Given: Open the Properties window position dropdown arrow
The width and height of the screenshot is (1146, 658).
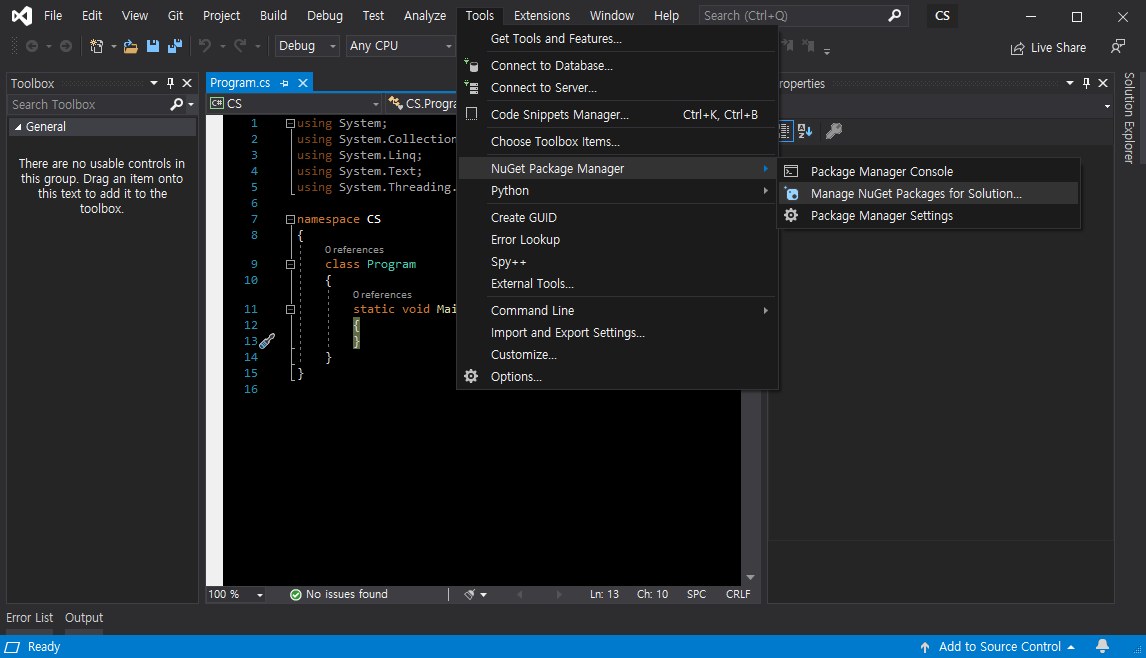Looking at the screenshot, I should [x=1070, y=83].
